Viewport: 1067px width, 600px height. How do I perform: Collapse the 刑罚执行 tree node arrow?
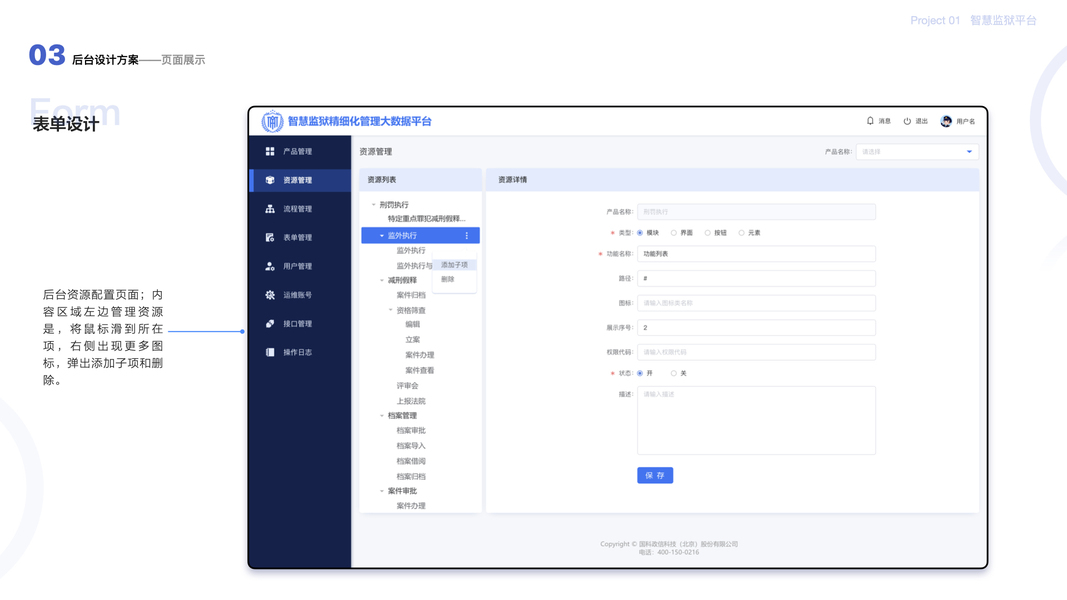tap(374, 205)
